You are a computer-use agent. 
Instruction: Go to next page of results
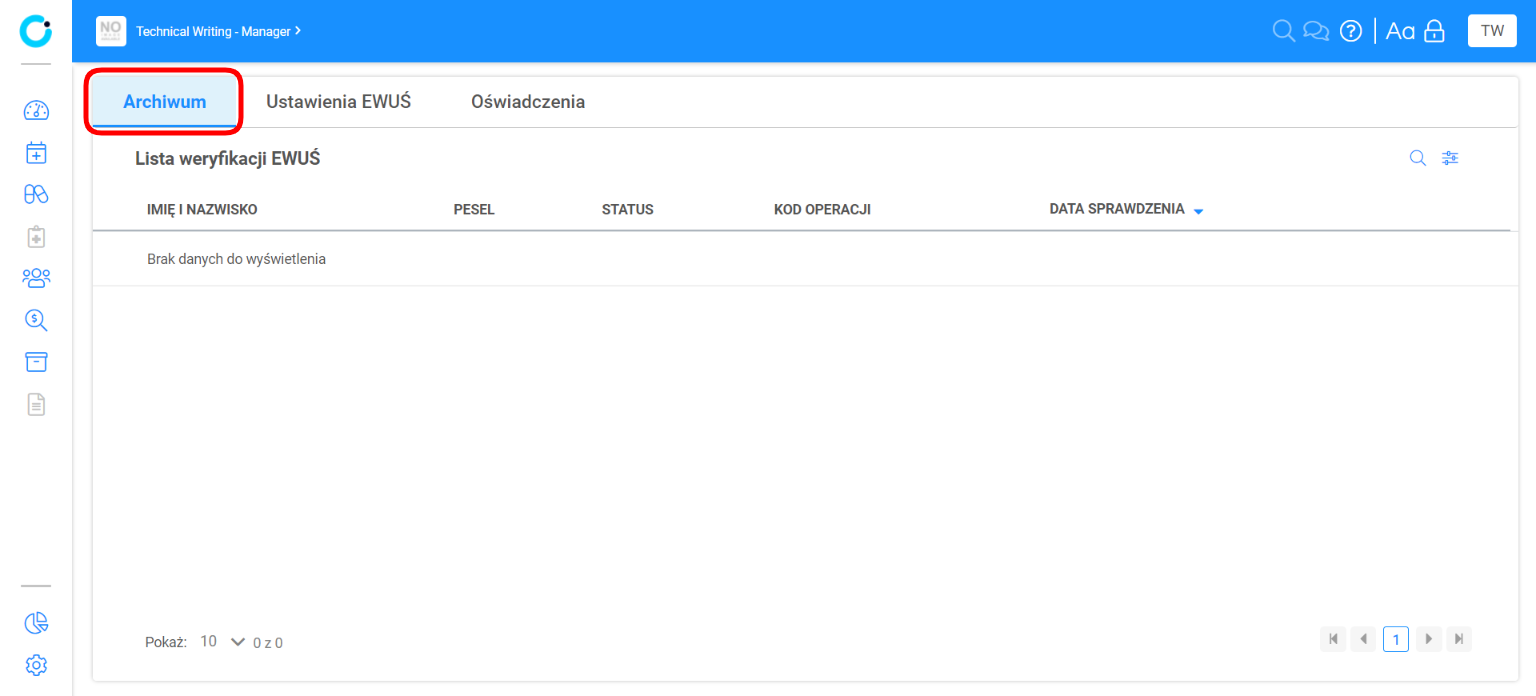tap(1428, 639)
